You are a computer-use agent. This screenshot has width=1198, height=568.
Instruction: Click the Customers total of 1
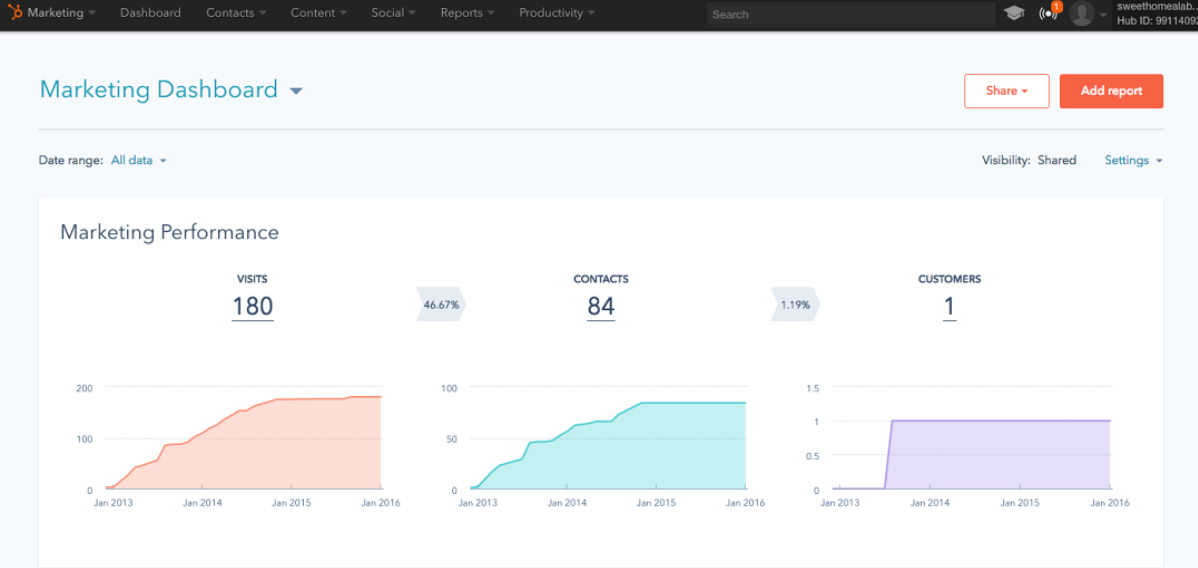point(950,307)
